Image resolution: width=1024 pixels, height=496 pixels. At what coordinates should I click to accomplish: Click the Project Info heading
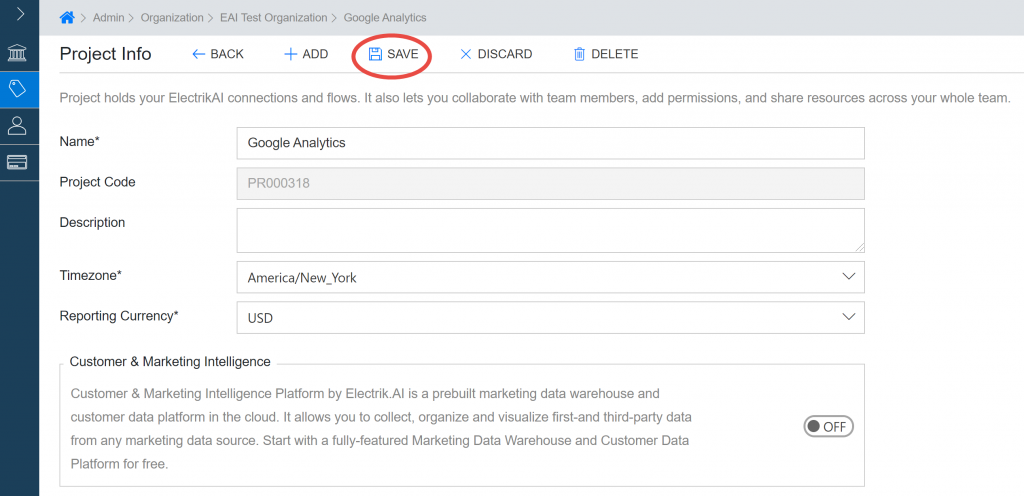tap(105, 54)
